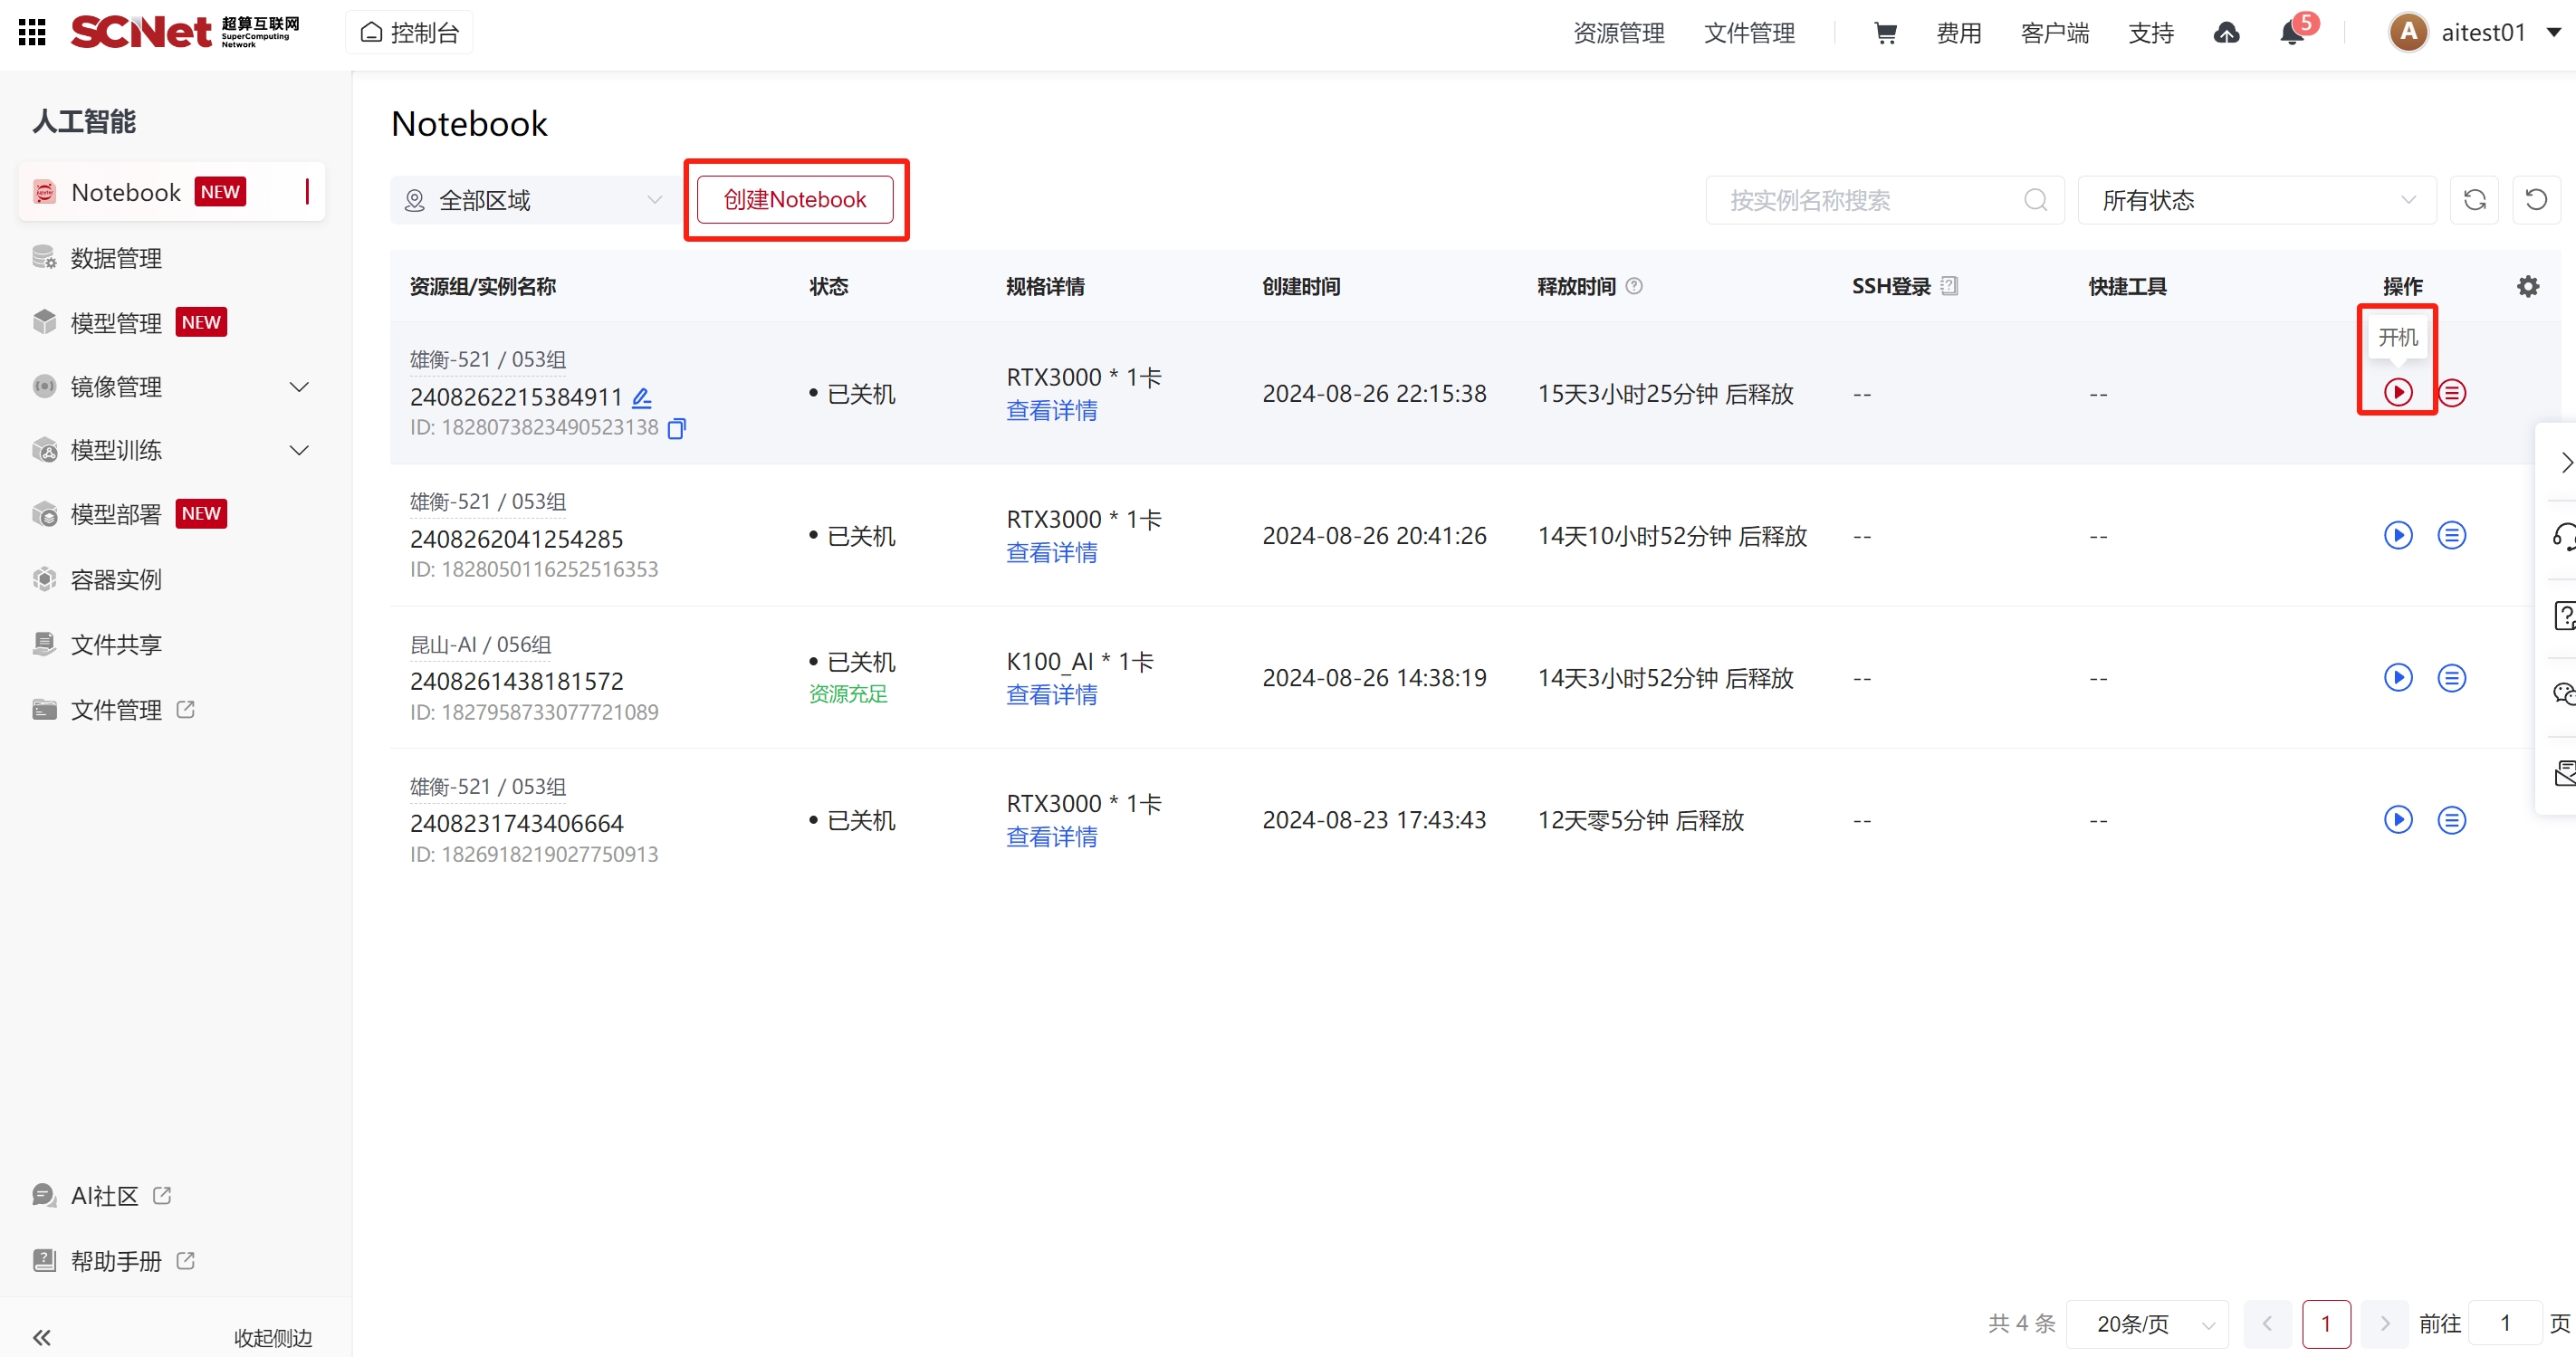2576x1357 pixels.
Task: Click the 创建Notebook button
Action: [795, 200]
